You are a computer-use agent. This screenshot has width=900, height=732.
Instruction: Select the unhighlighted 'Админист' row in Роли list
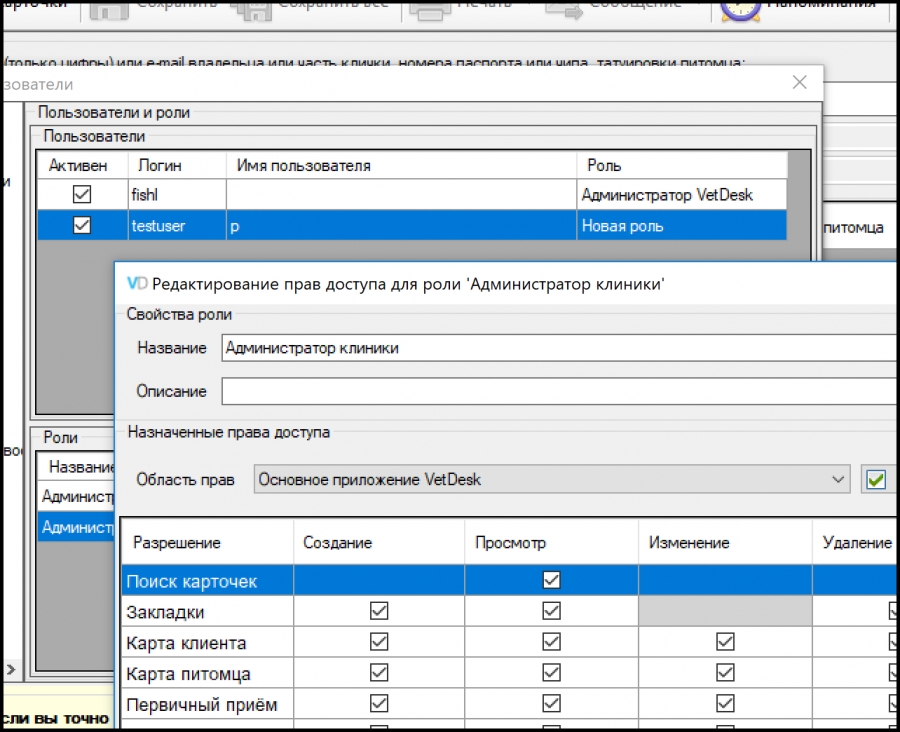tap(76, 496)
